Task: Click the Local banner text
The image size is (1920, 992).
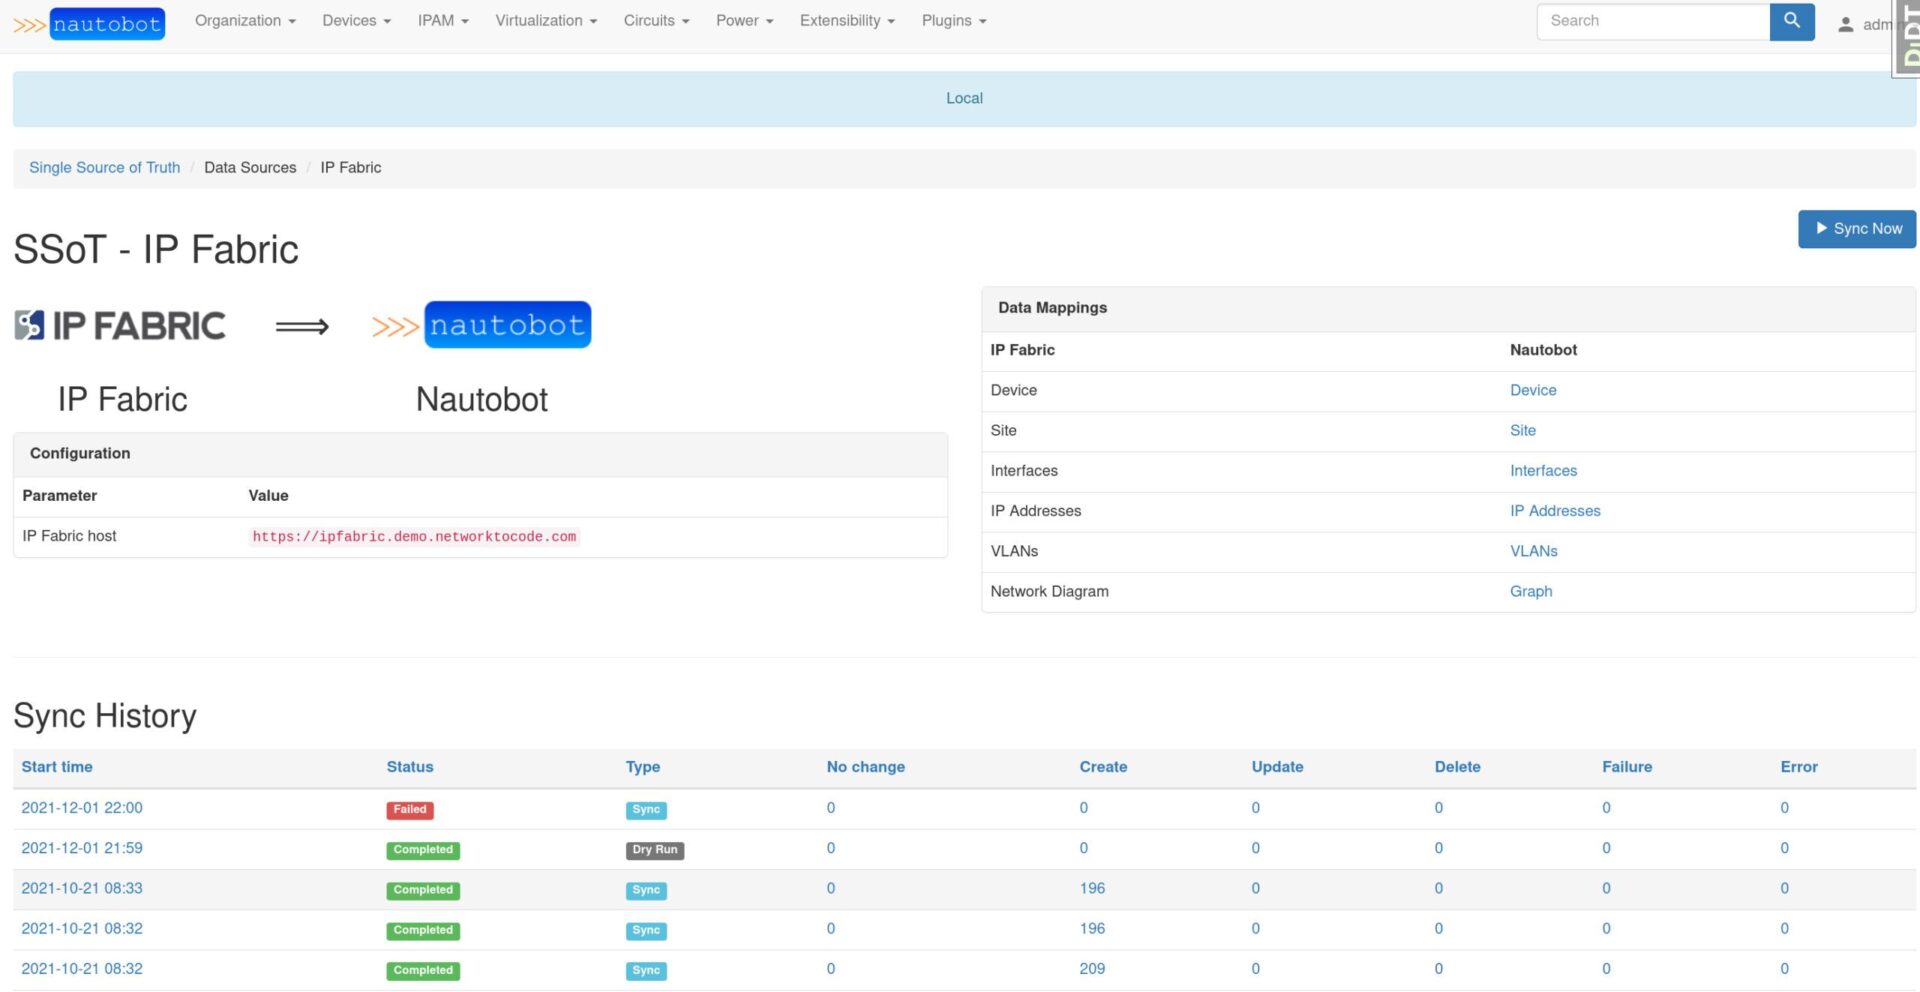Action: (964, 98)
